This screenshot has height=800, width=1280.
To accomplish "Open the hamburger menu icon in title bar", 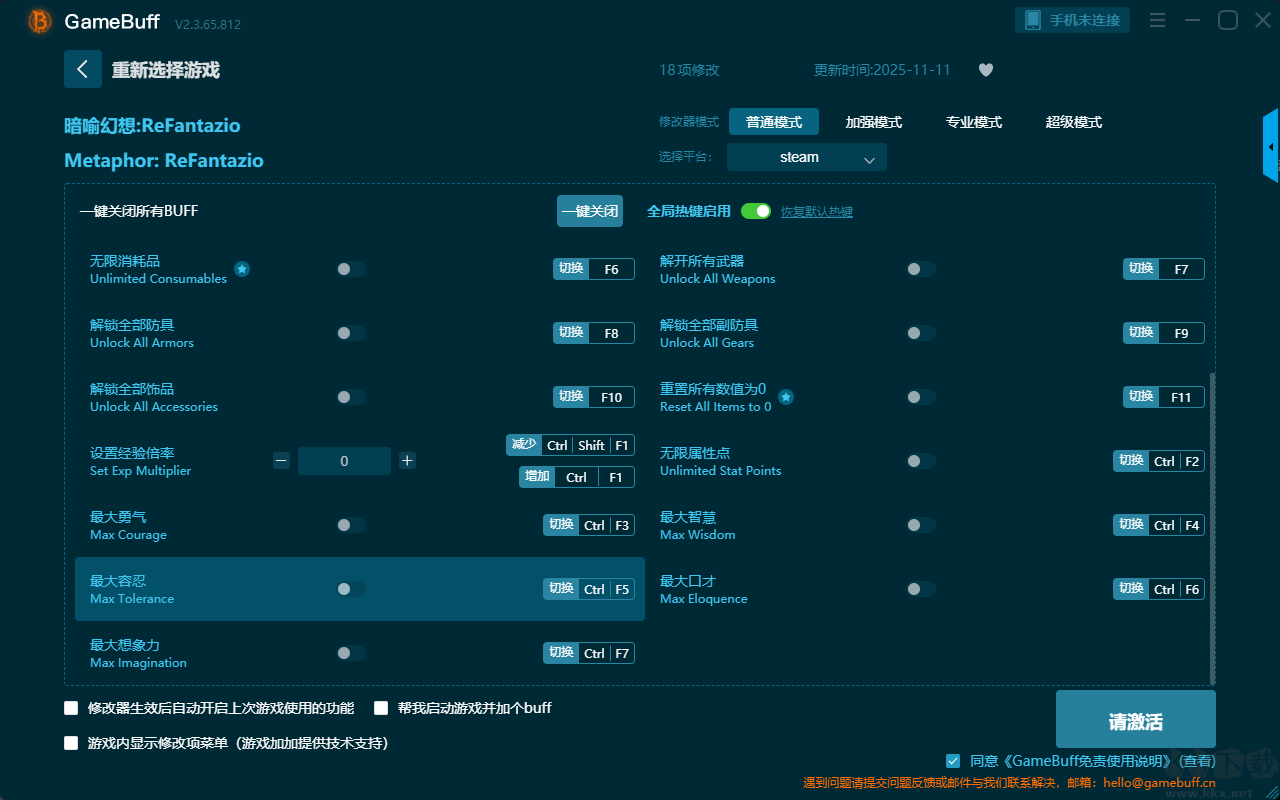I will click(x=1157, y=20).
